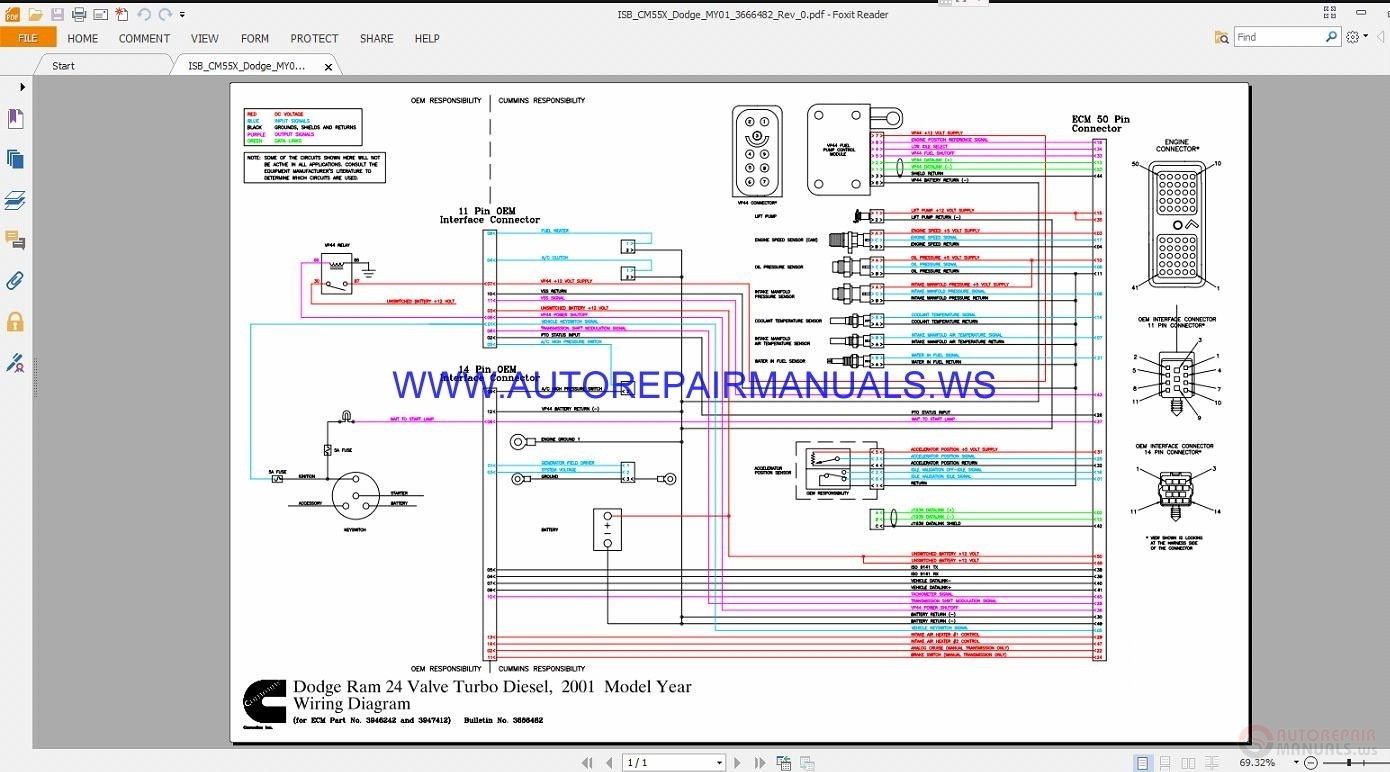The height and width of the screenshot is (772, 1390).
Task: Toggle single page view mode
Action: click(1141, 762)
